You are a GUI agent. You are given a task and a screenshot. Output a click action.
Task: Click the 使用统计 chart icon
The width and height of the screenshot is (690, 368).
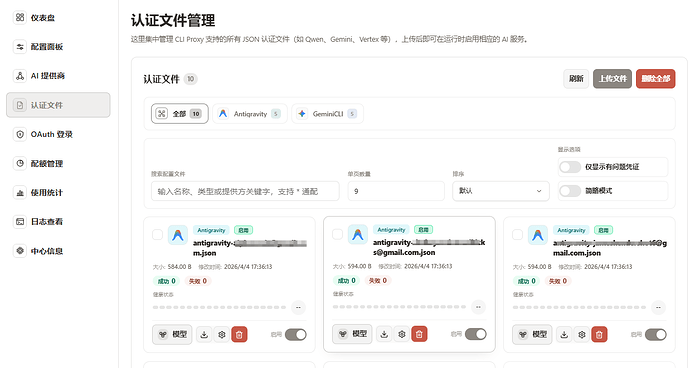pyautogui.click(x=20, y=192)
